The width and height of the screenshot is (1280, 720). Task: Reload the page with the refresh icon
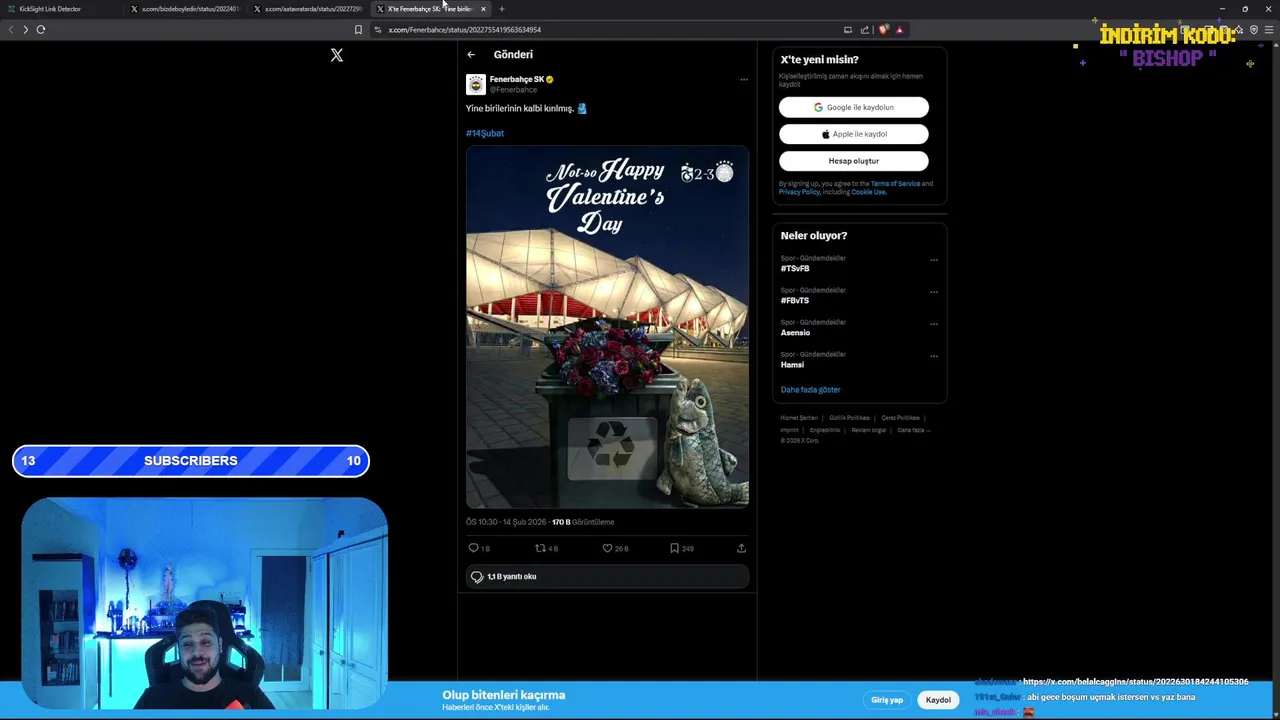(41, 30)
